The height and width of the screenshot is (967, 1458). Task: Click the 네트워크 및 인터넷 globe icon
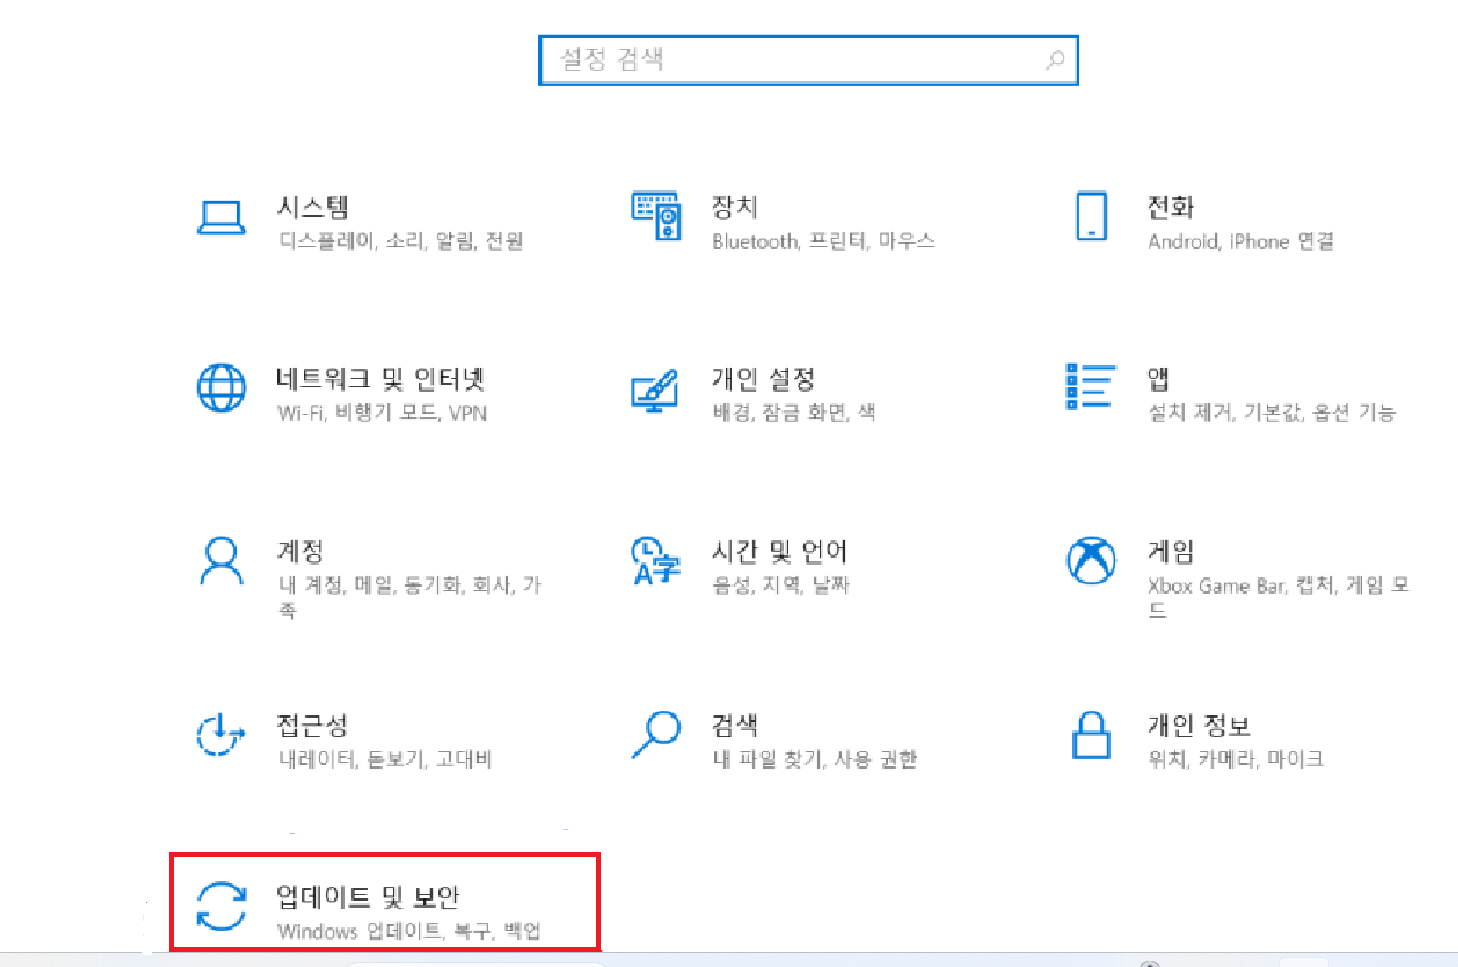point(221,388)
